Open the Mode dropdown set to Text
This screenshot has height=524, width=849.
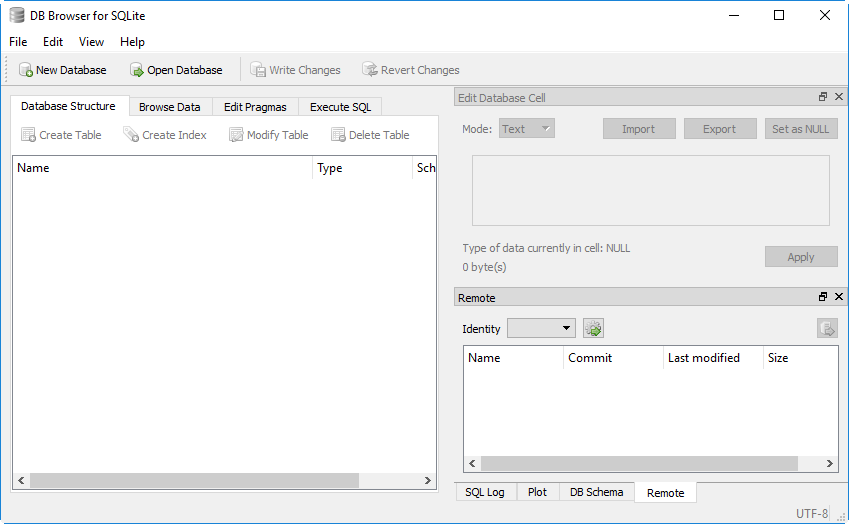point(527,129)
